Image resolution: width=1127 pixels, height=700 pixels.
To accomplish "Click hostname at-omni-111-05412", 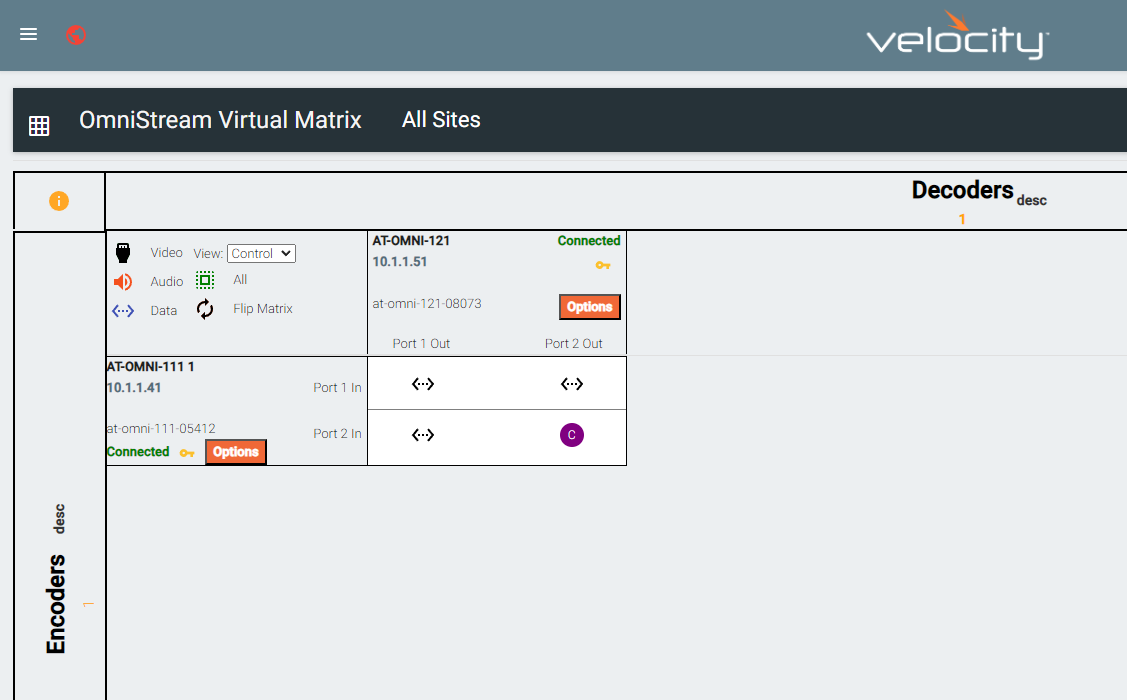I will 161,428.
